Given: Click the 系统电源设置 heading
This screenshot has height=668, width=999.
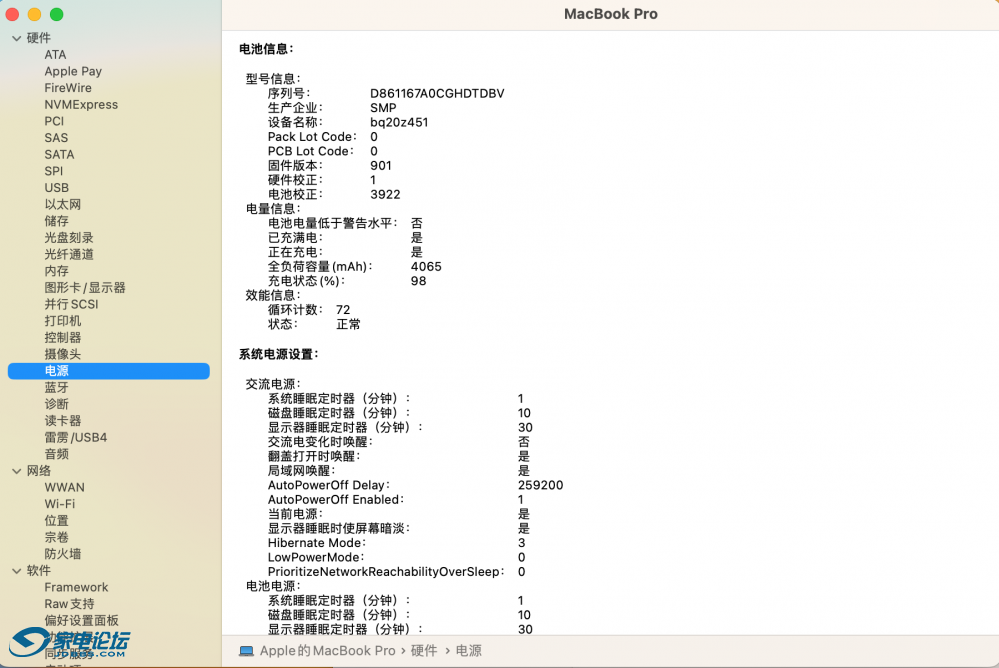Looking at the screenshot, I should 278,354.
